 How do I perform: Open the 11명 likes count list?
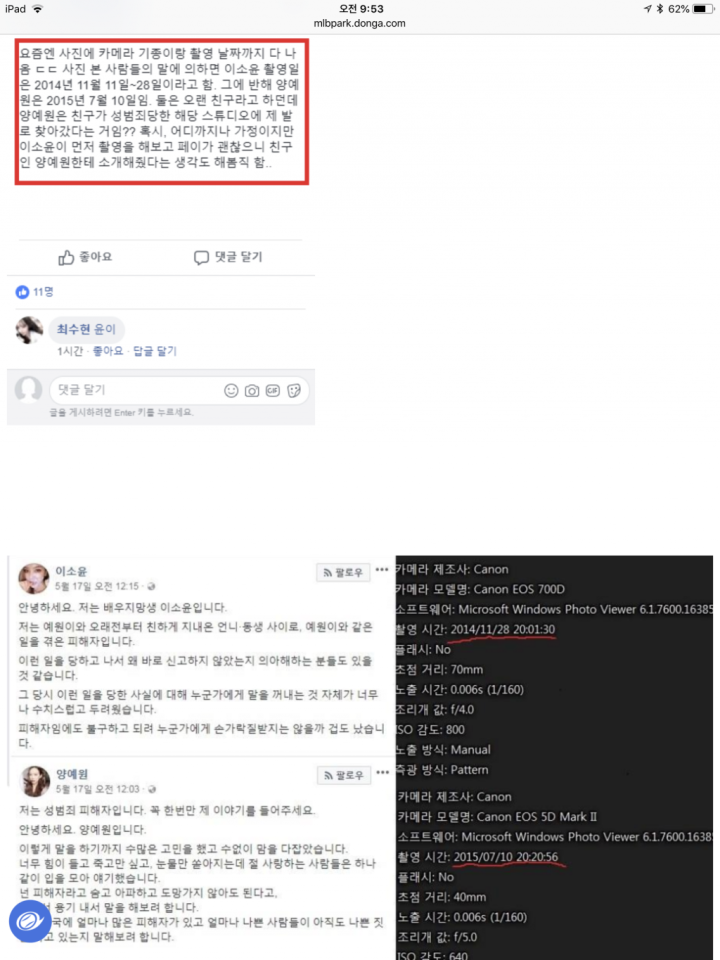tap(43, 292)
